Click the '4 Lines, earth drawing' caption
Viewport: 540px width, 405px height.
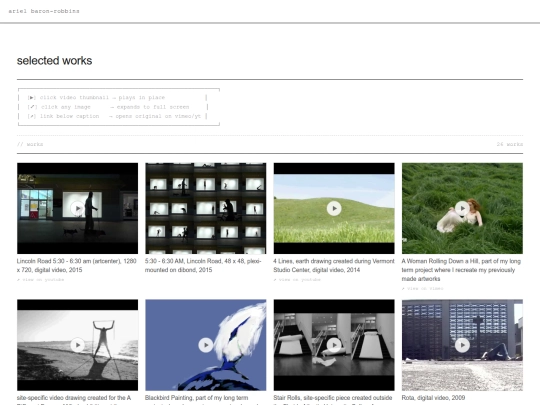pos(334,266)
